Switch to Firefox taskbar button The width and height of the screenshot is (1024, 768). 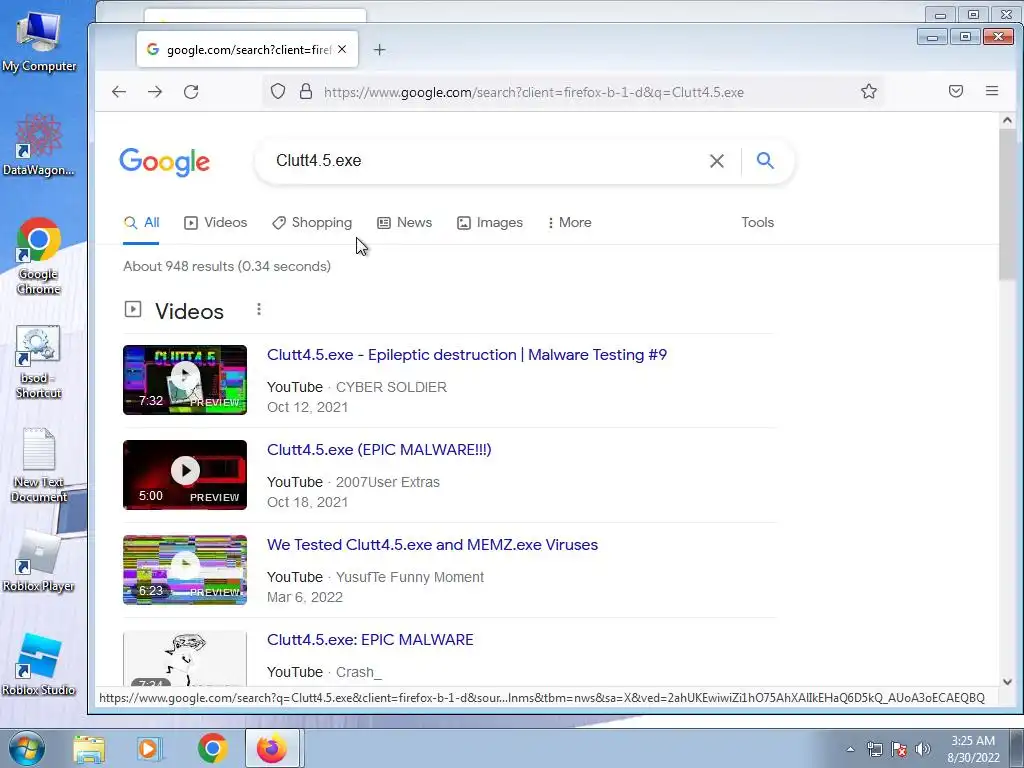point(272,748)
